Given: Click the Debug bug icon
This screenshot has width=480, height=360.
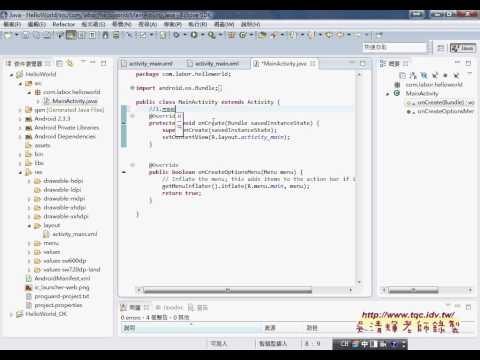Looking at the screenshot, I should (176, 35).
